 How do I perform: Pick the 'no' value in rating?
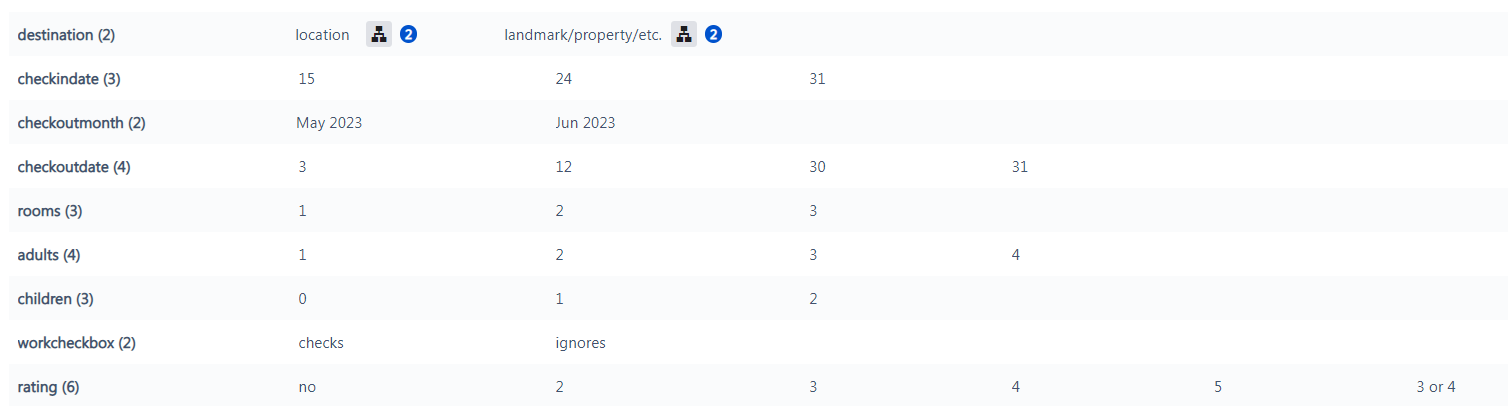coord(307,387)
